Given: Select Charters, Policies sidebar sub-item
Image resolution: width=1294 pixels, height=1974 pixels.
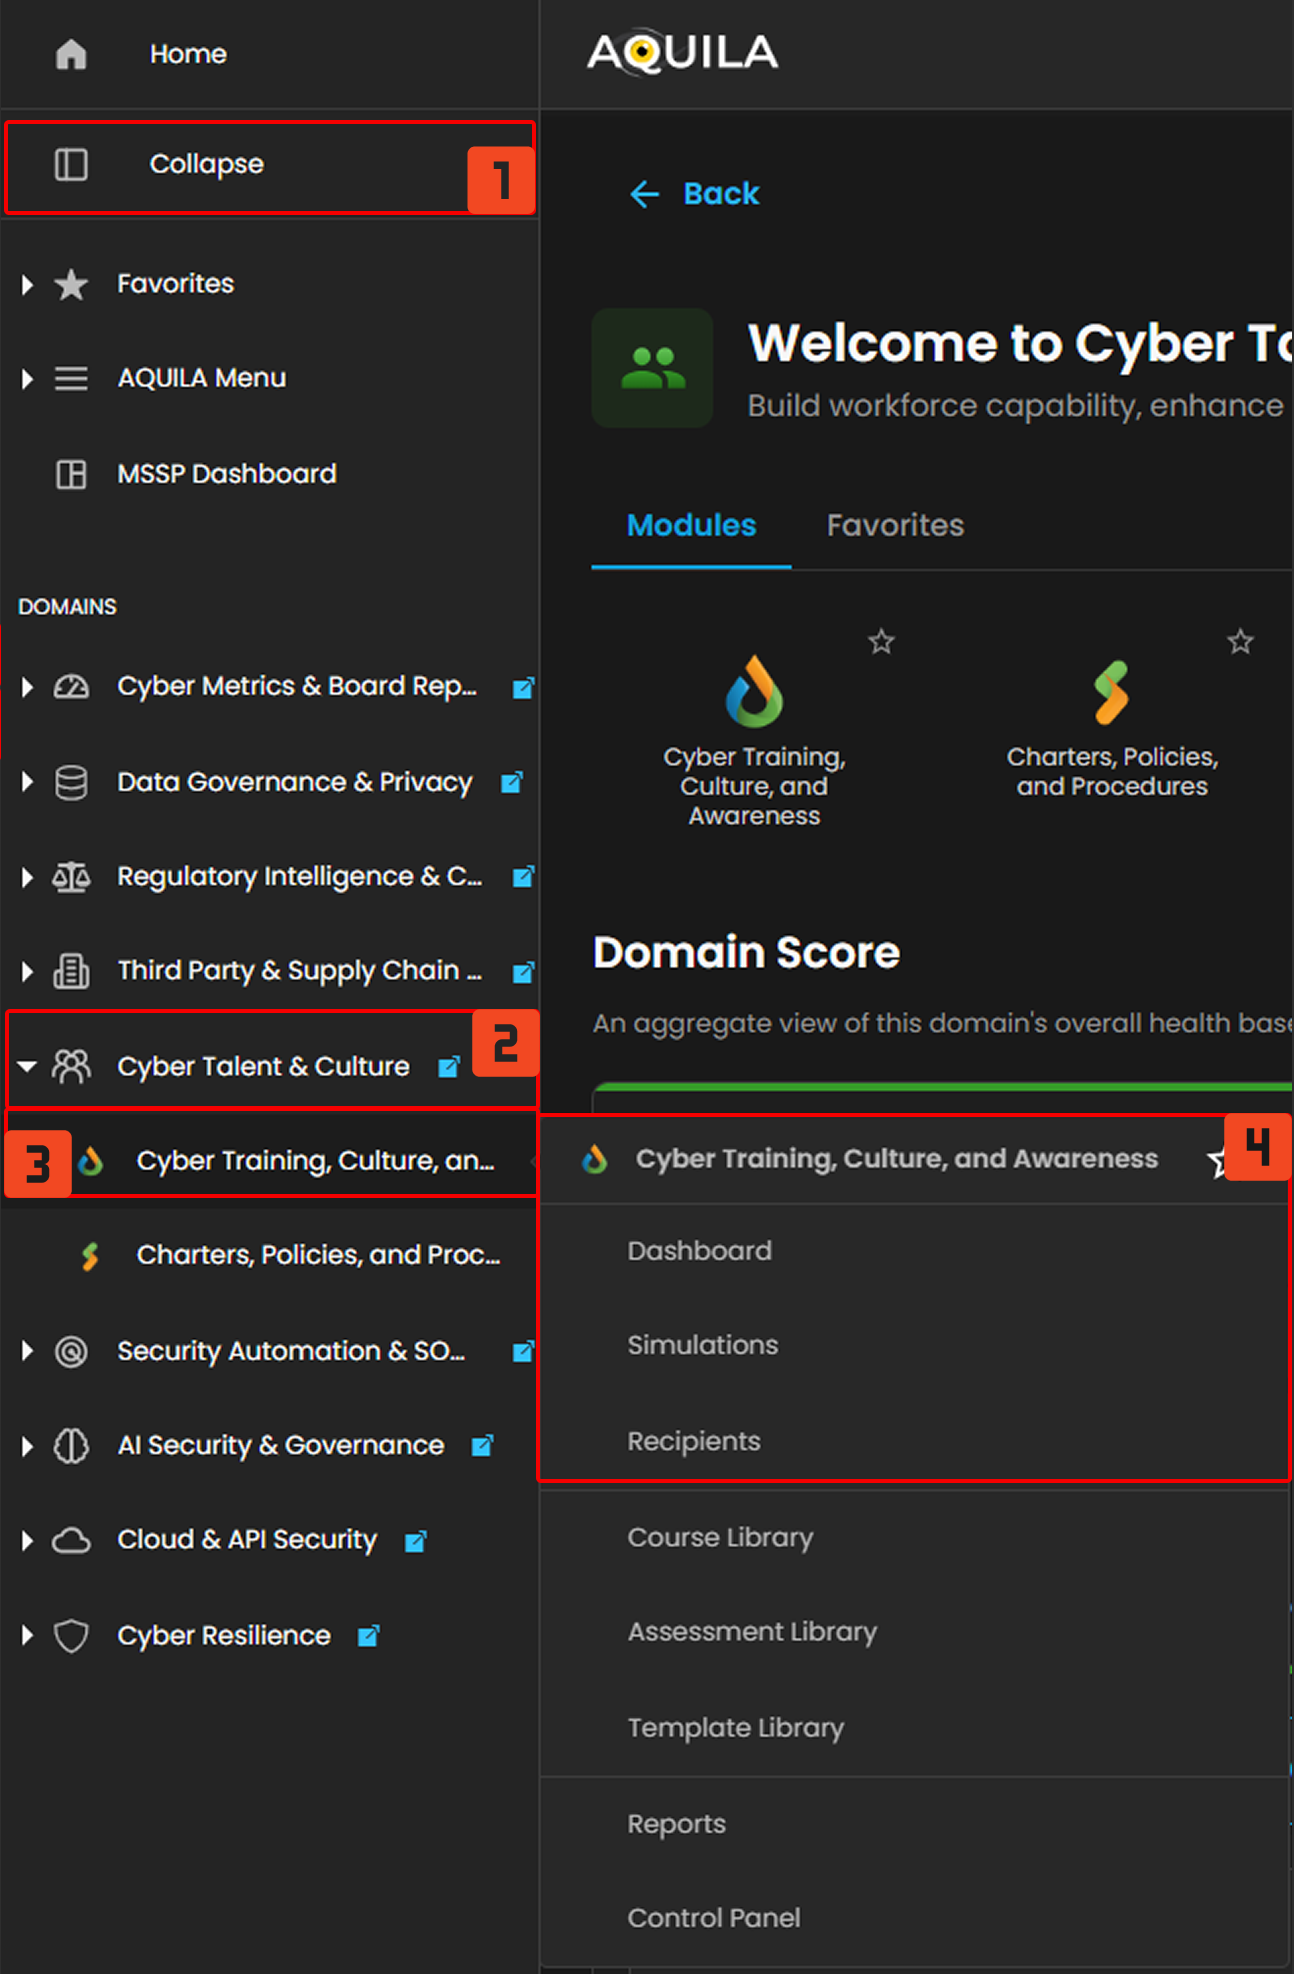Looking at the screenshot, I should click(x=319, y=1256).
